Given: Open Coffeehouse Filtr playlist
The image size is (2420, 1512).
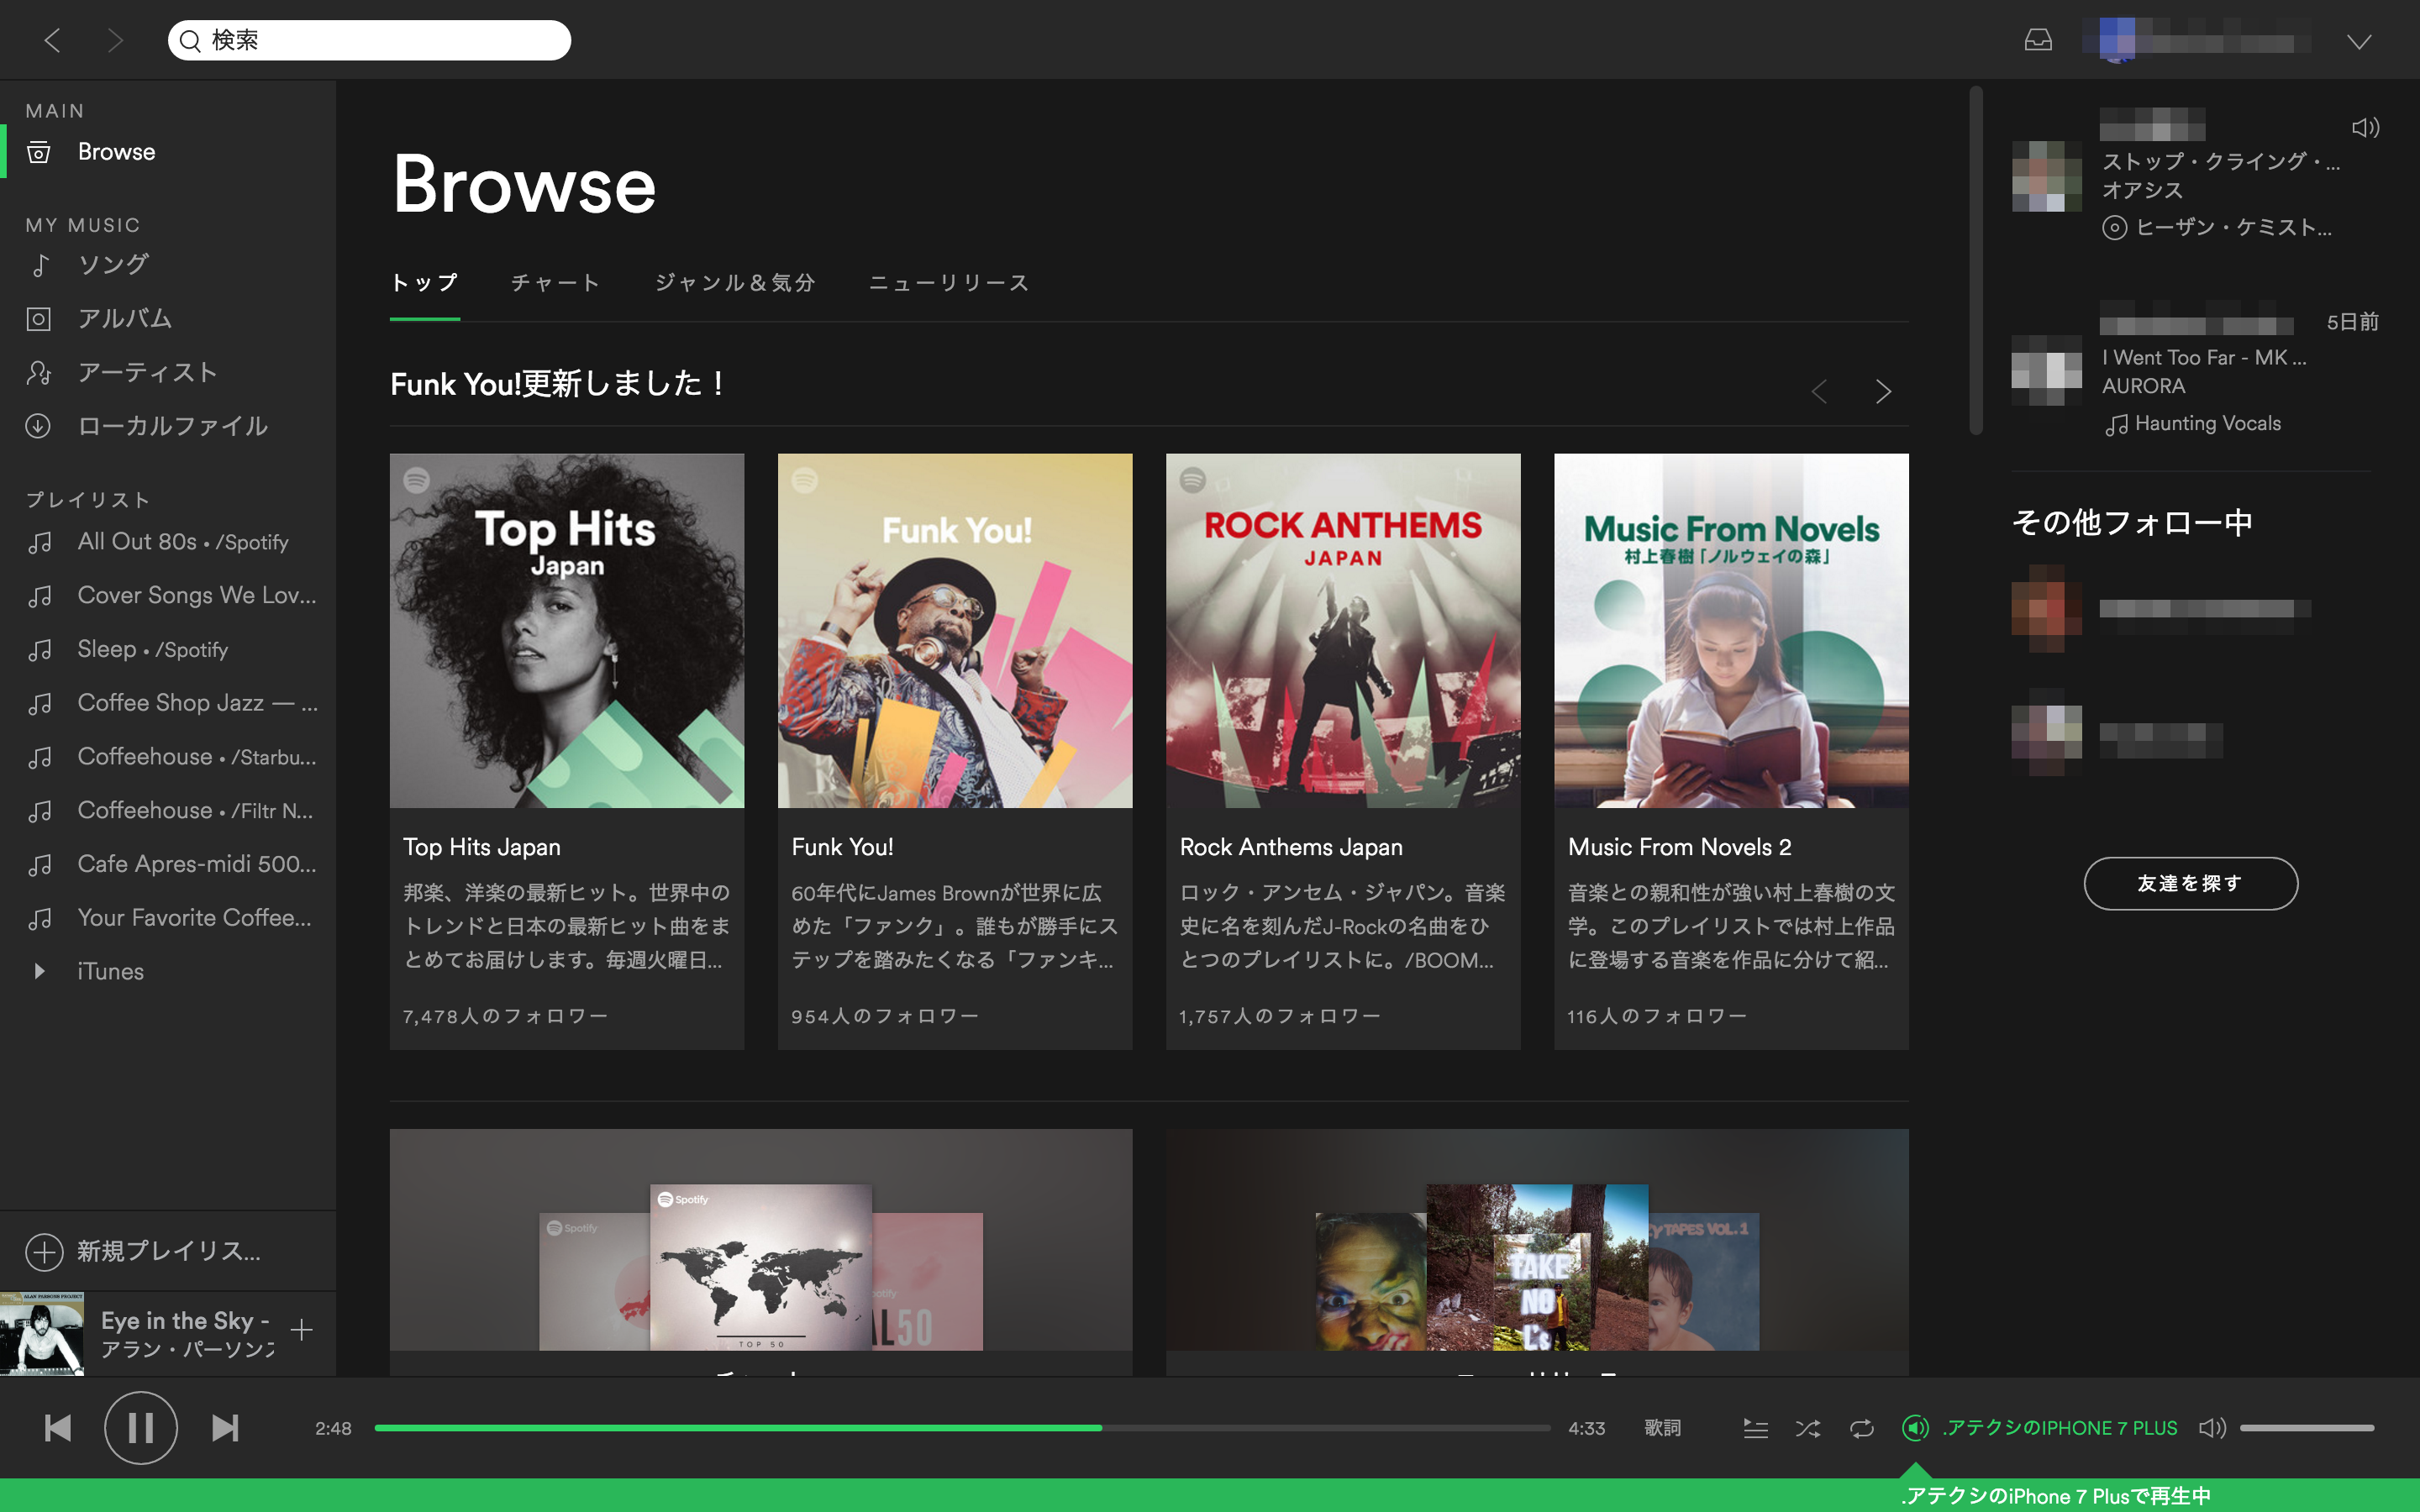Looking at the screenshot, I should 196,810.
